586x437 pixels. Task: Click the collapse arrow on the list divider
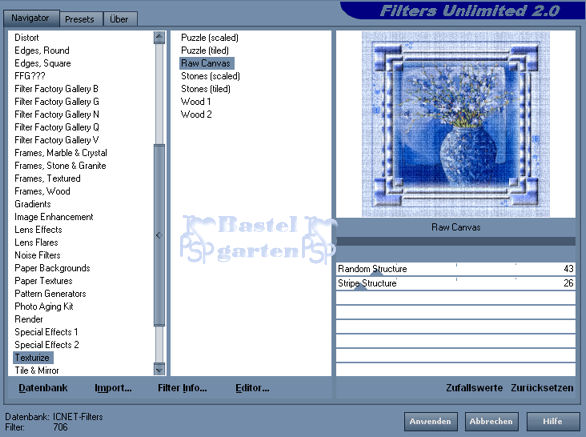(x=158, y=236)
